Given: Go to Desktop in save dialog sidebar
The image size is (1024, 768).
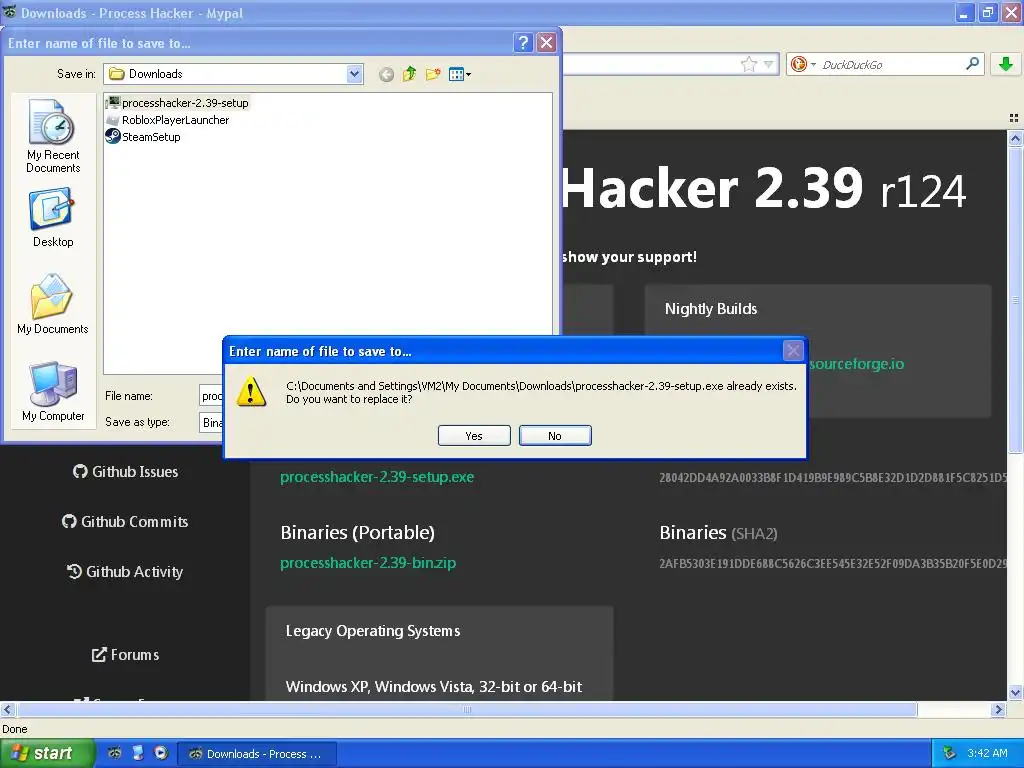Looking at the screenshot, I should pos(53,217).
